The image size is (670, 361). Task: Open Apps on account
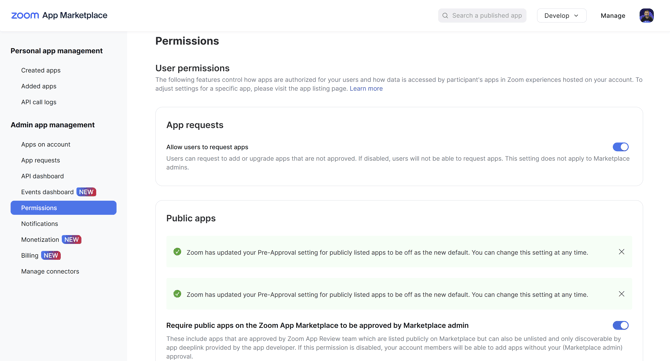(x=46, y=144)
